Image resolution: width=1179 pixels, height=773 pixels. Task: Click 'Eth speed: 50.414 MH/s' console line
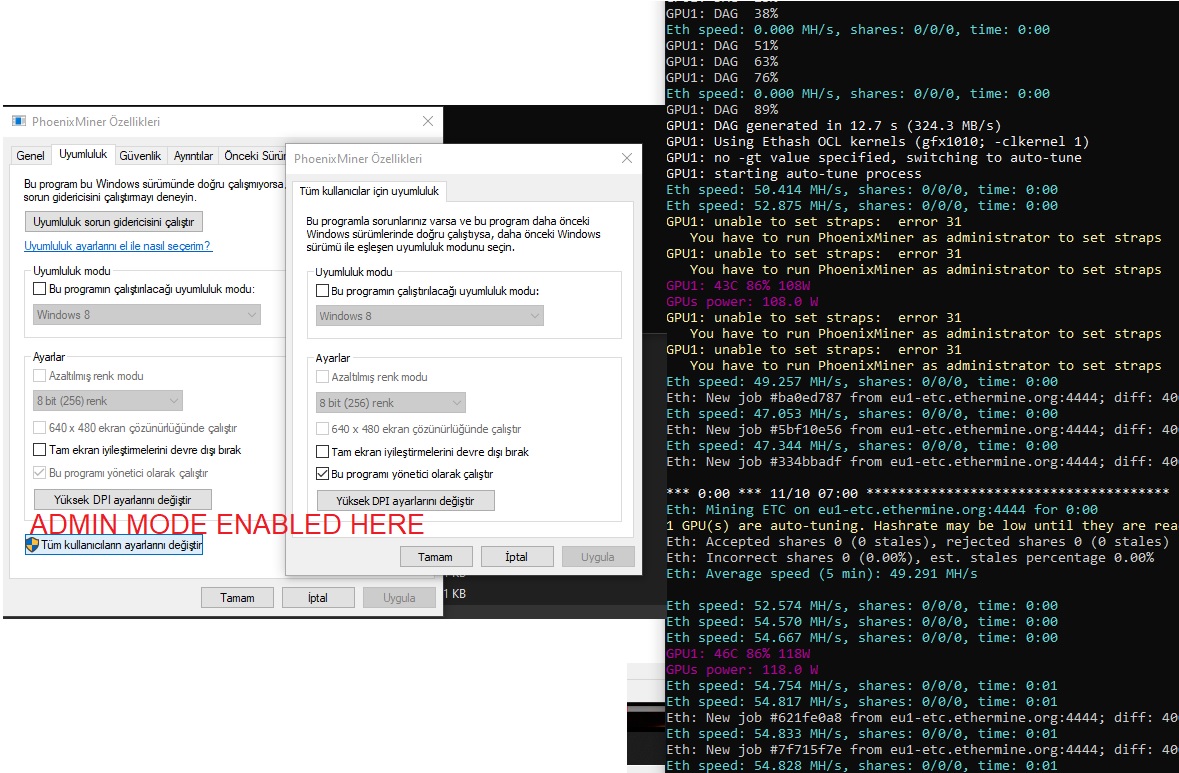tap(862, 189)
